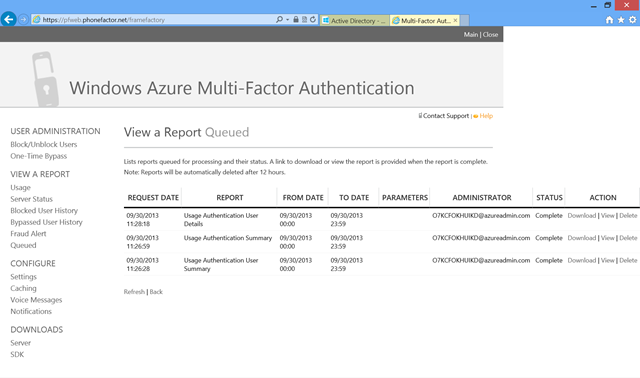Click the Refresh link below the table
Viewport: 640px width, 378px height.
point(134,292)
